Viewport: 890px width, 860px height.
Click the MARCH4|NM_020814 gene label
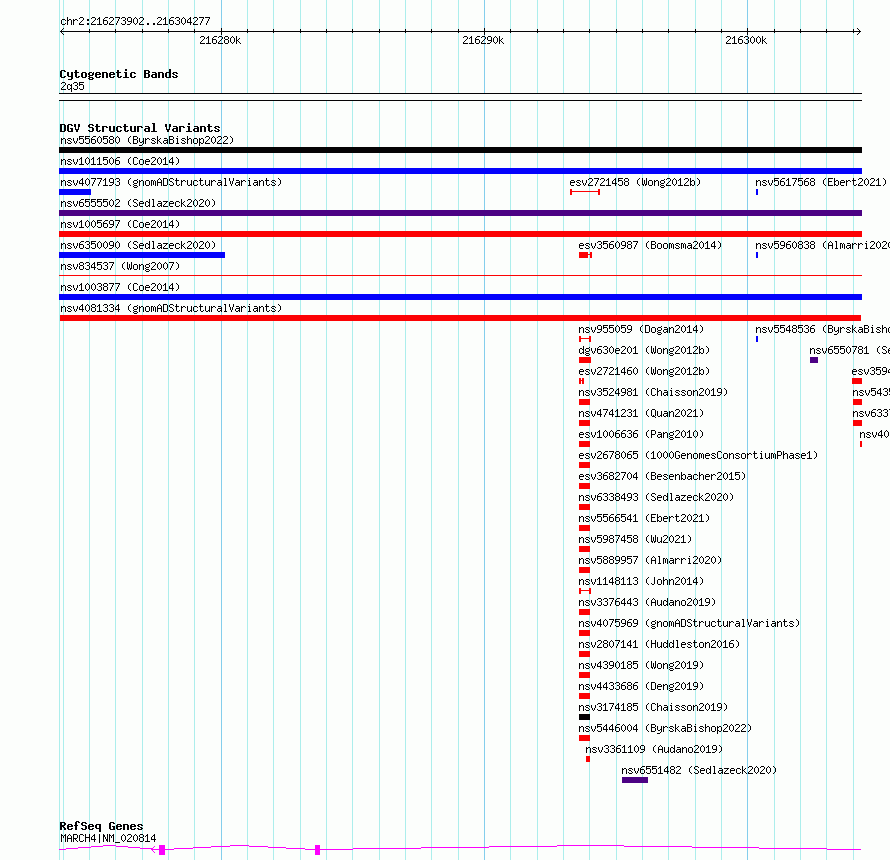pos(108,838)
